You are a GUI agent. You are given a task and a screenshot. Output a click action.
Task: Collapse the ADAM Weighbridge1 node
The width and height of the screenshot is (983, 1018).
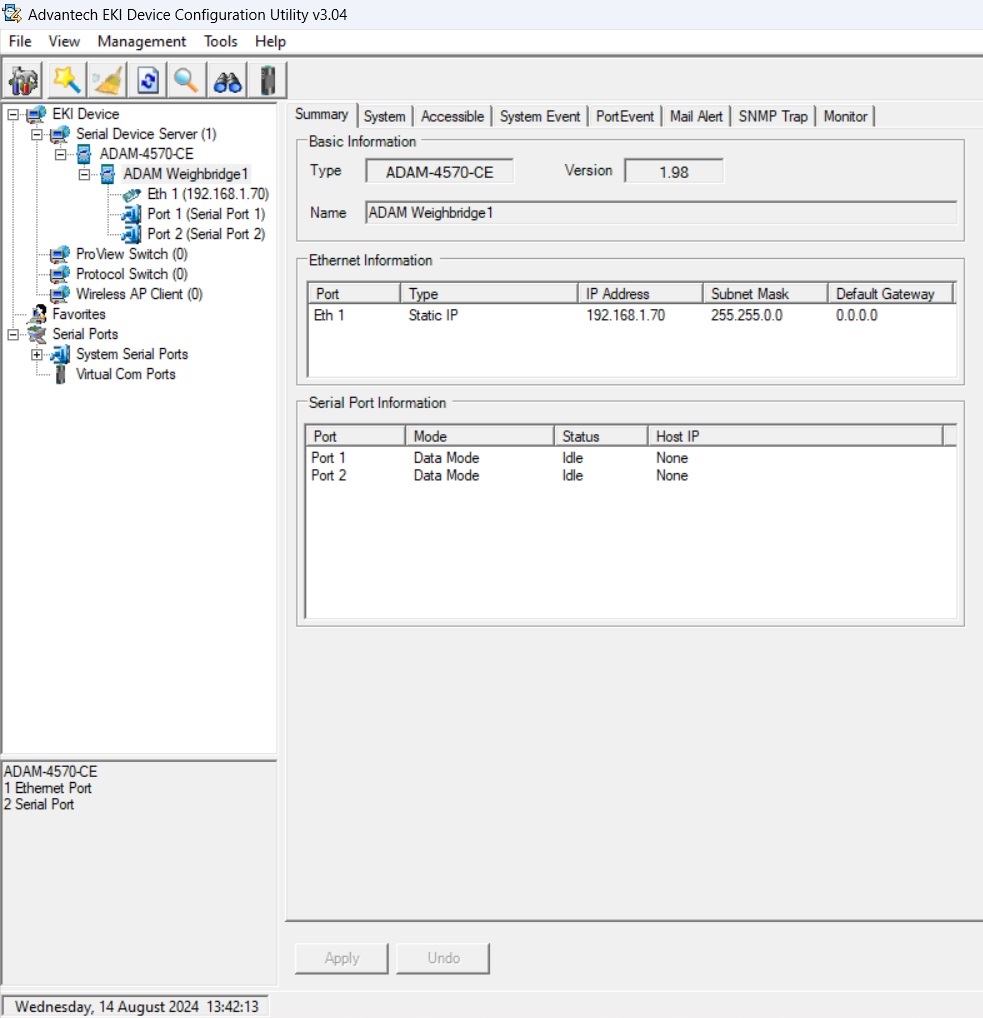(x=84, y=175)
